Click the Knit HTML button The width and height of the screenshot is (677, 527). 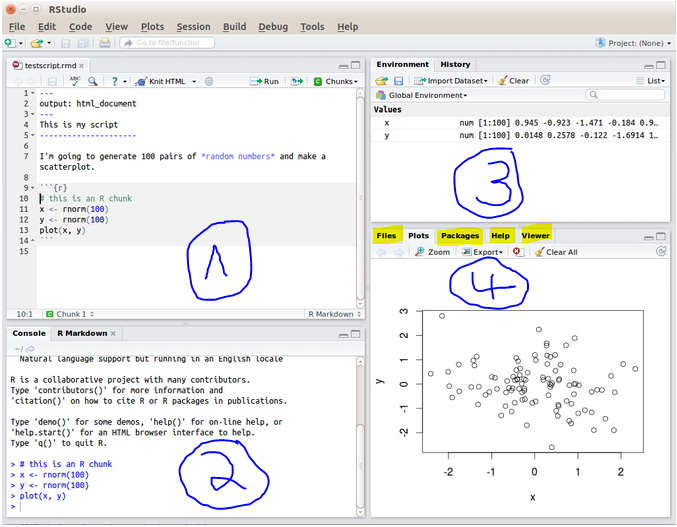point(162,81)
